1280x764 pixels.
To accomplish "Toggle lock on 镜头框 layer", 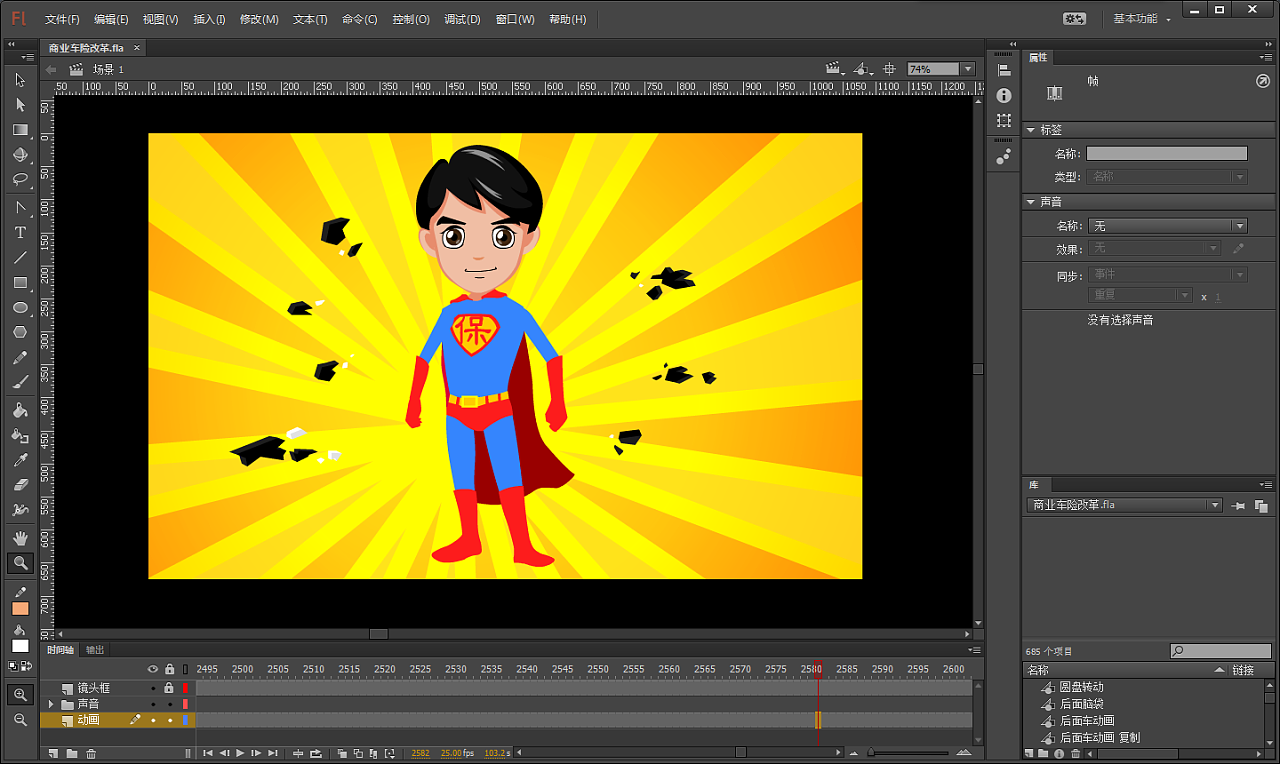I will click(169, 689).
